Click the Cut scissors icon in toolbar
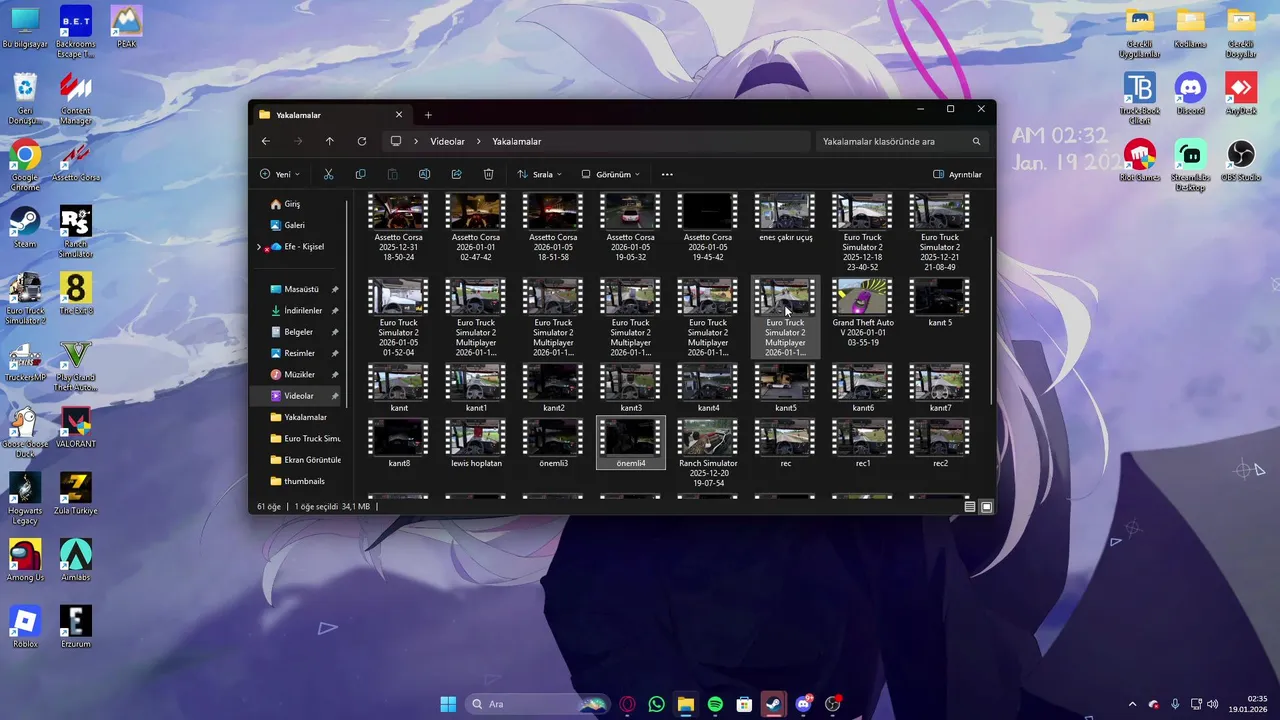This screenshot has width=1280, height=720. (x=328, y=174)
